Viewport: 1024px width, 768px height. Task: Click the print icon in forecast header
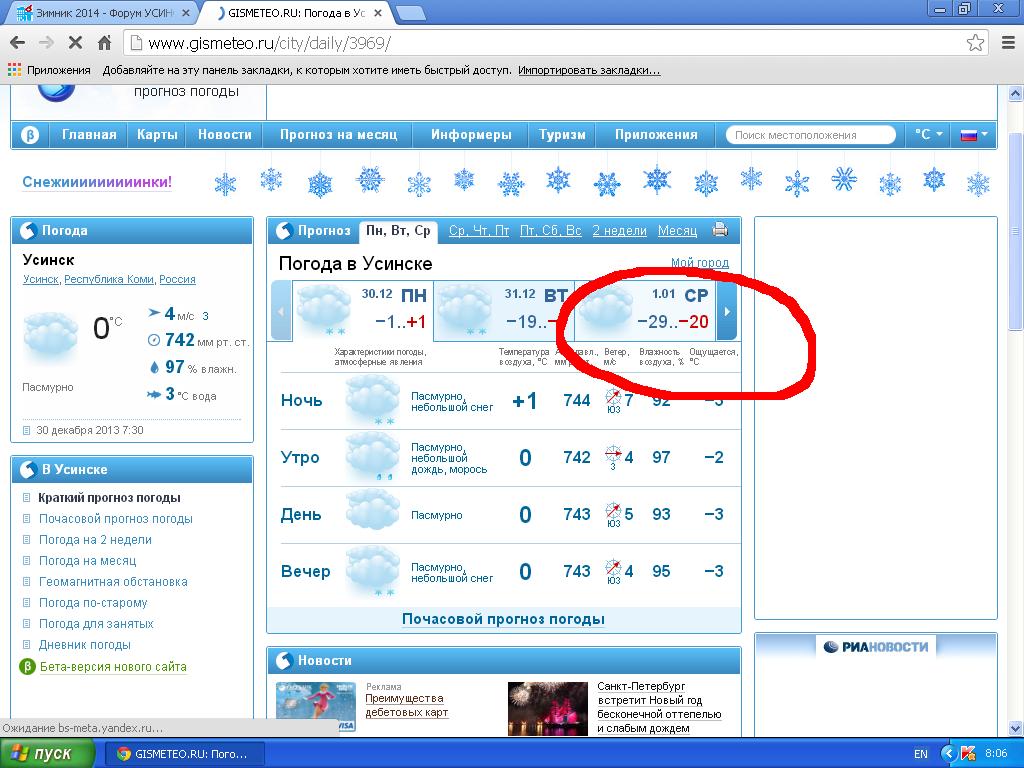point(720,230)
